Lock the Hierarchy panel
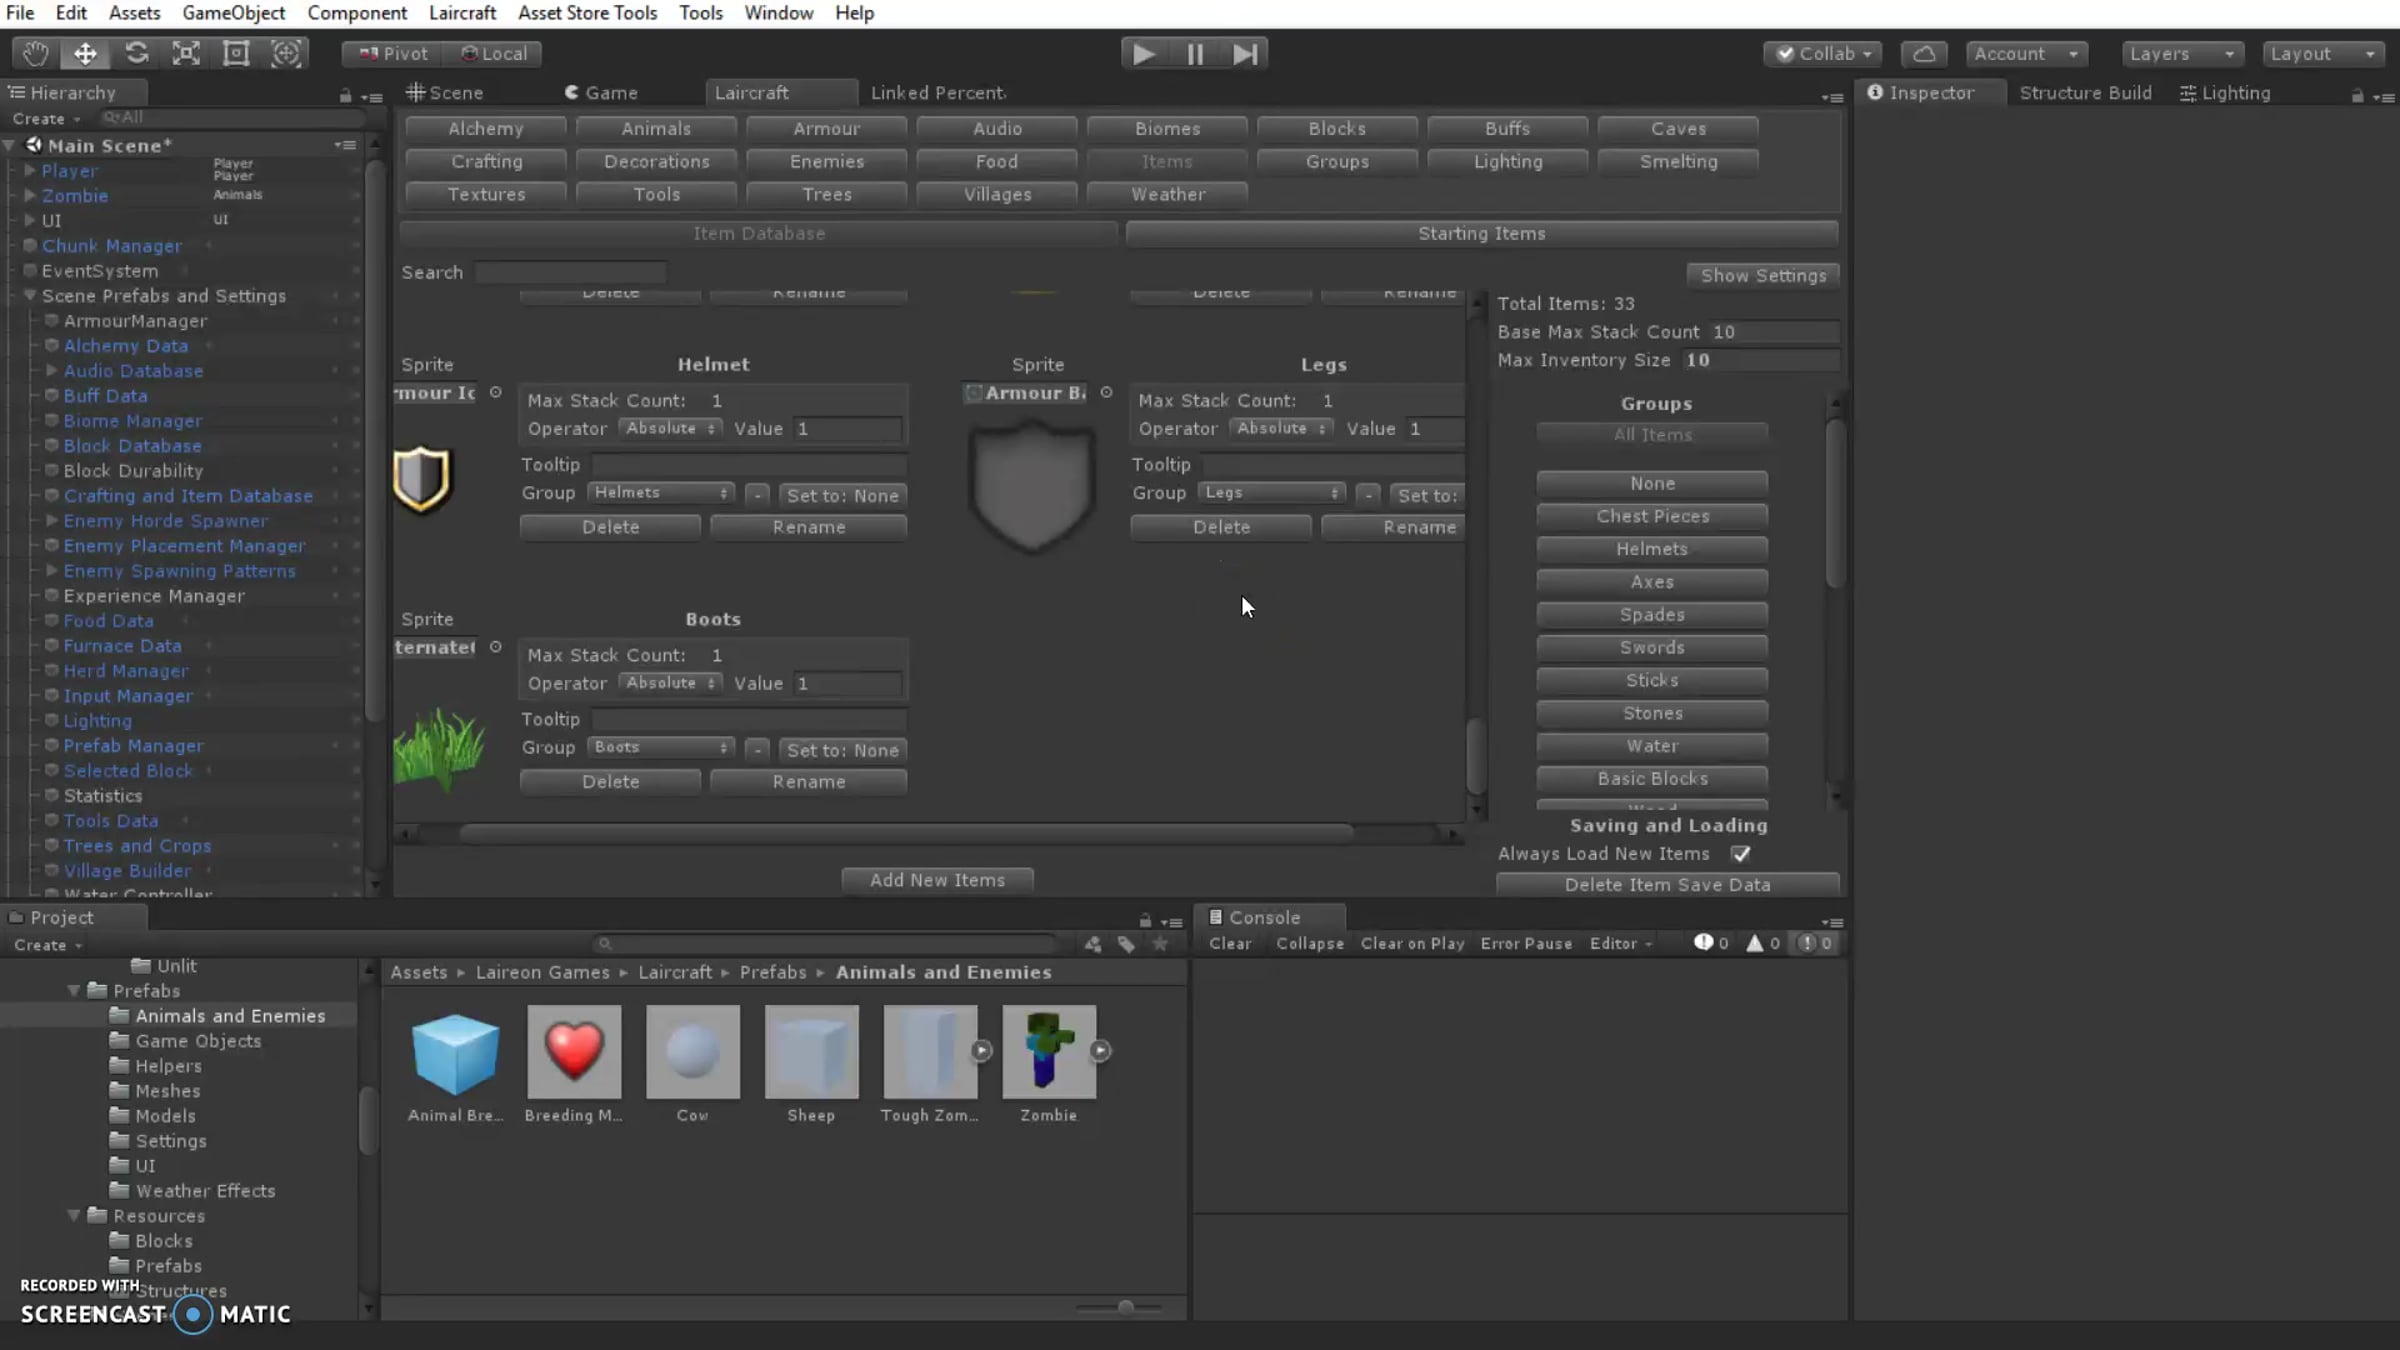Image resolution: width=2400 pixels, height=1350 pixels. [x=345, y=96]
